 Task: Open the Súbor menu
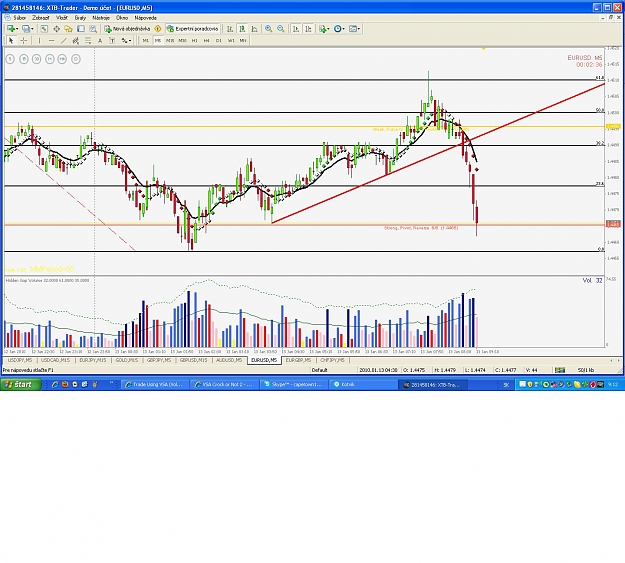click(20, 18)
